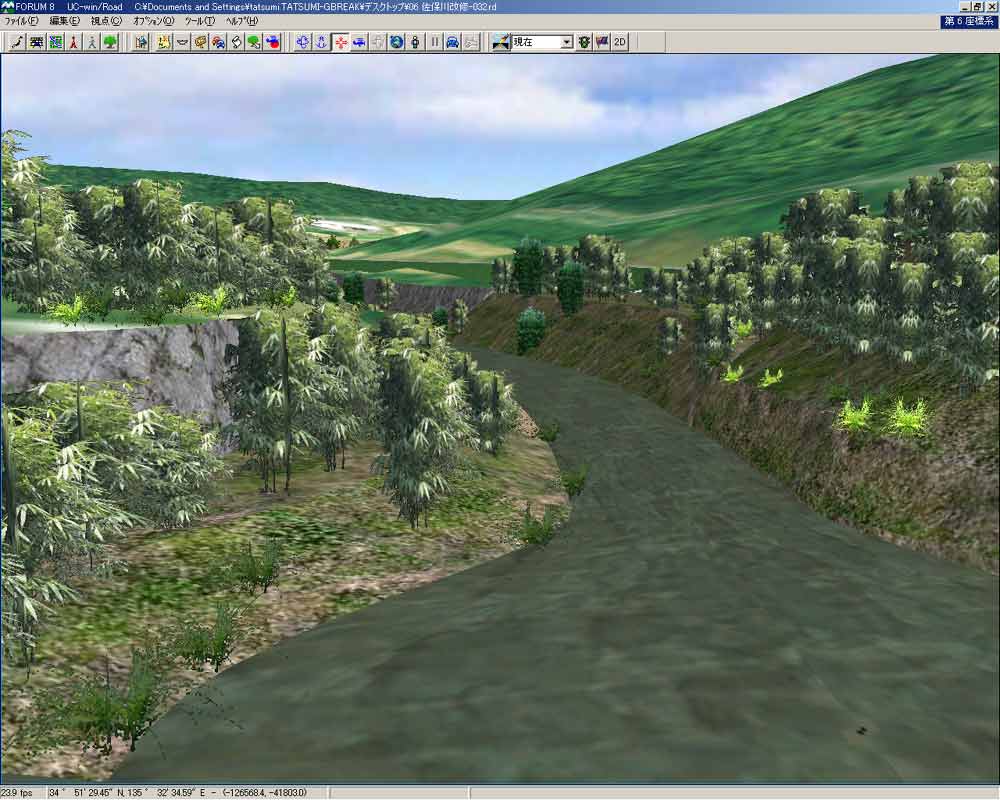Image resolution: width=1000 pixels, height=800 pixels.
Task: Open the 視点(C) menu
Action: (x=106, y=21)
